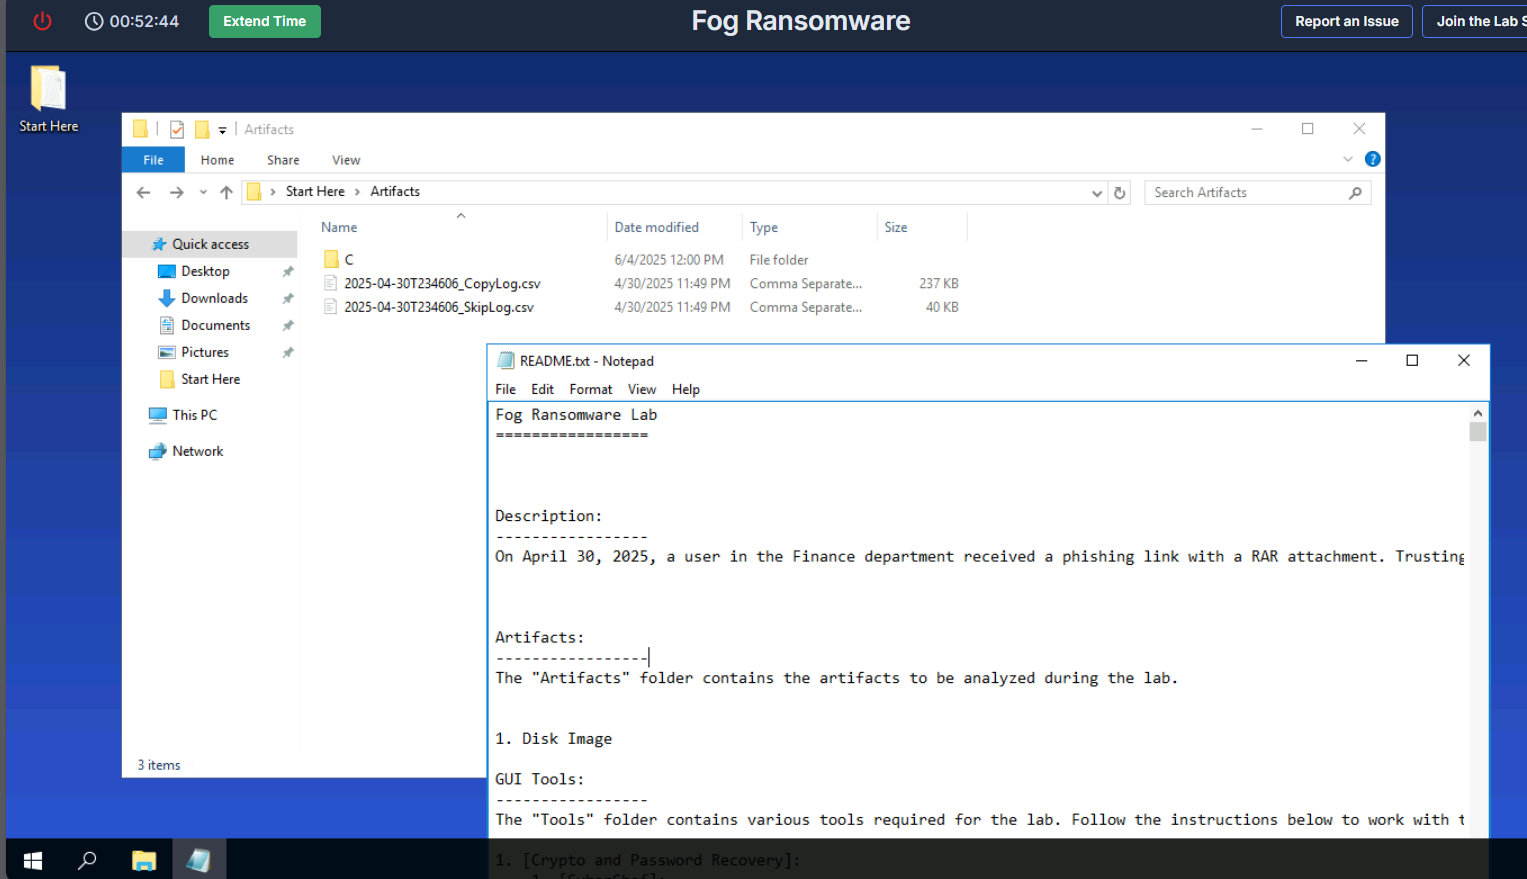Click the red power icon in lab header

pyautogui.click(x=42, y=21)
